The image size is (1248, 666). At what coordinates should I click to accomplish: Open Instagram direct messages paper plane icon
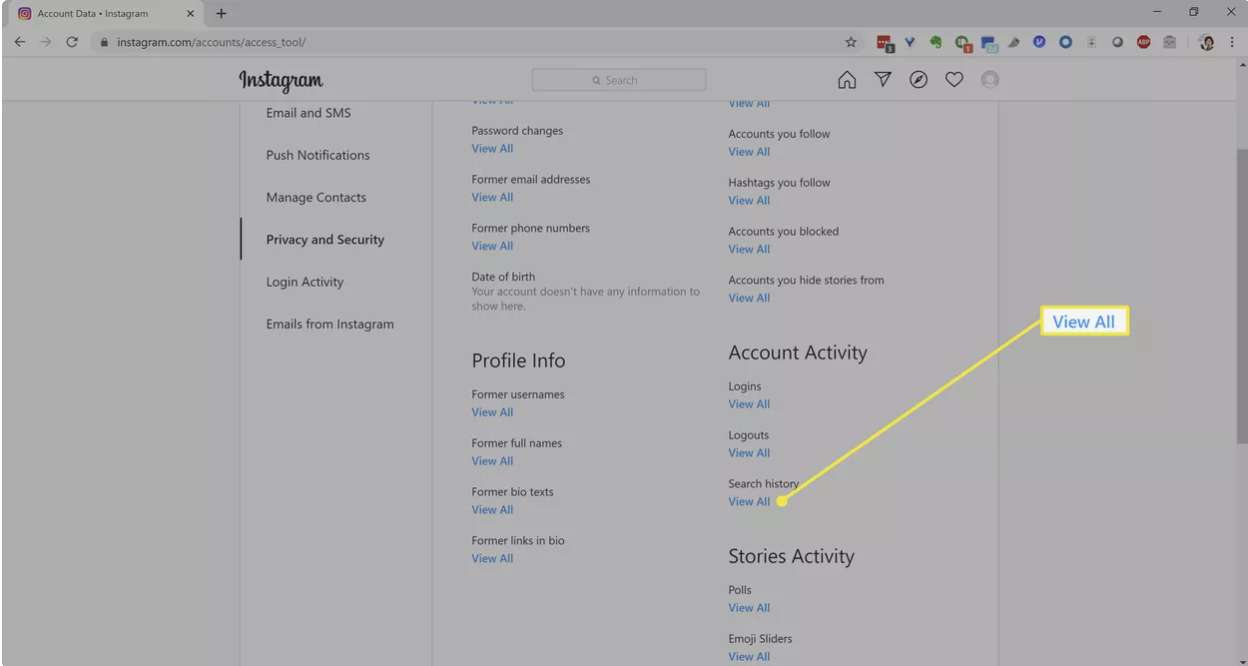pyautogui.click(x=882, y=80)
